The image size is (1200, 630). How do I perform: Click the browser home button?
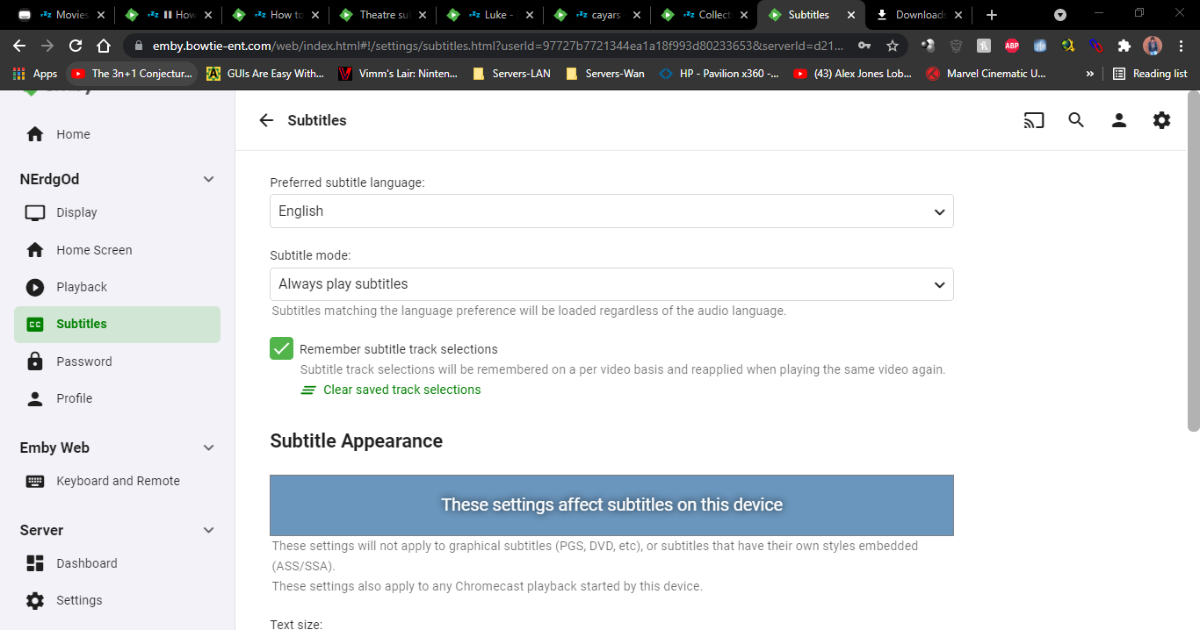point(103,46)
